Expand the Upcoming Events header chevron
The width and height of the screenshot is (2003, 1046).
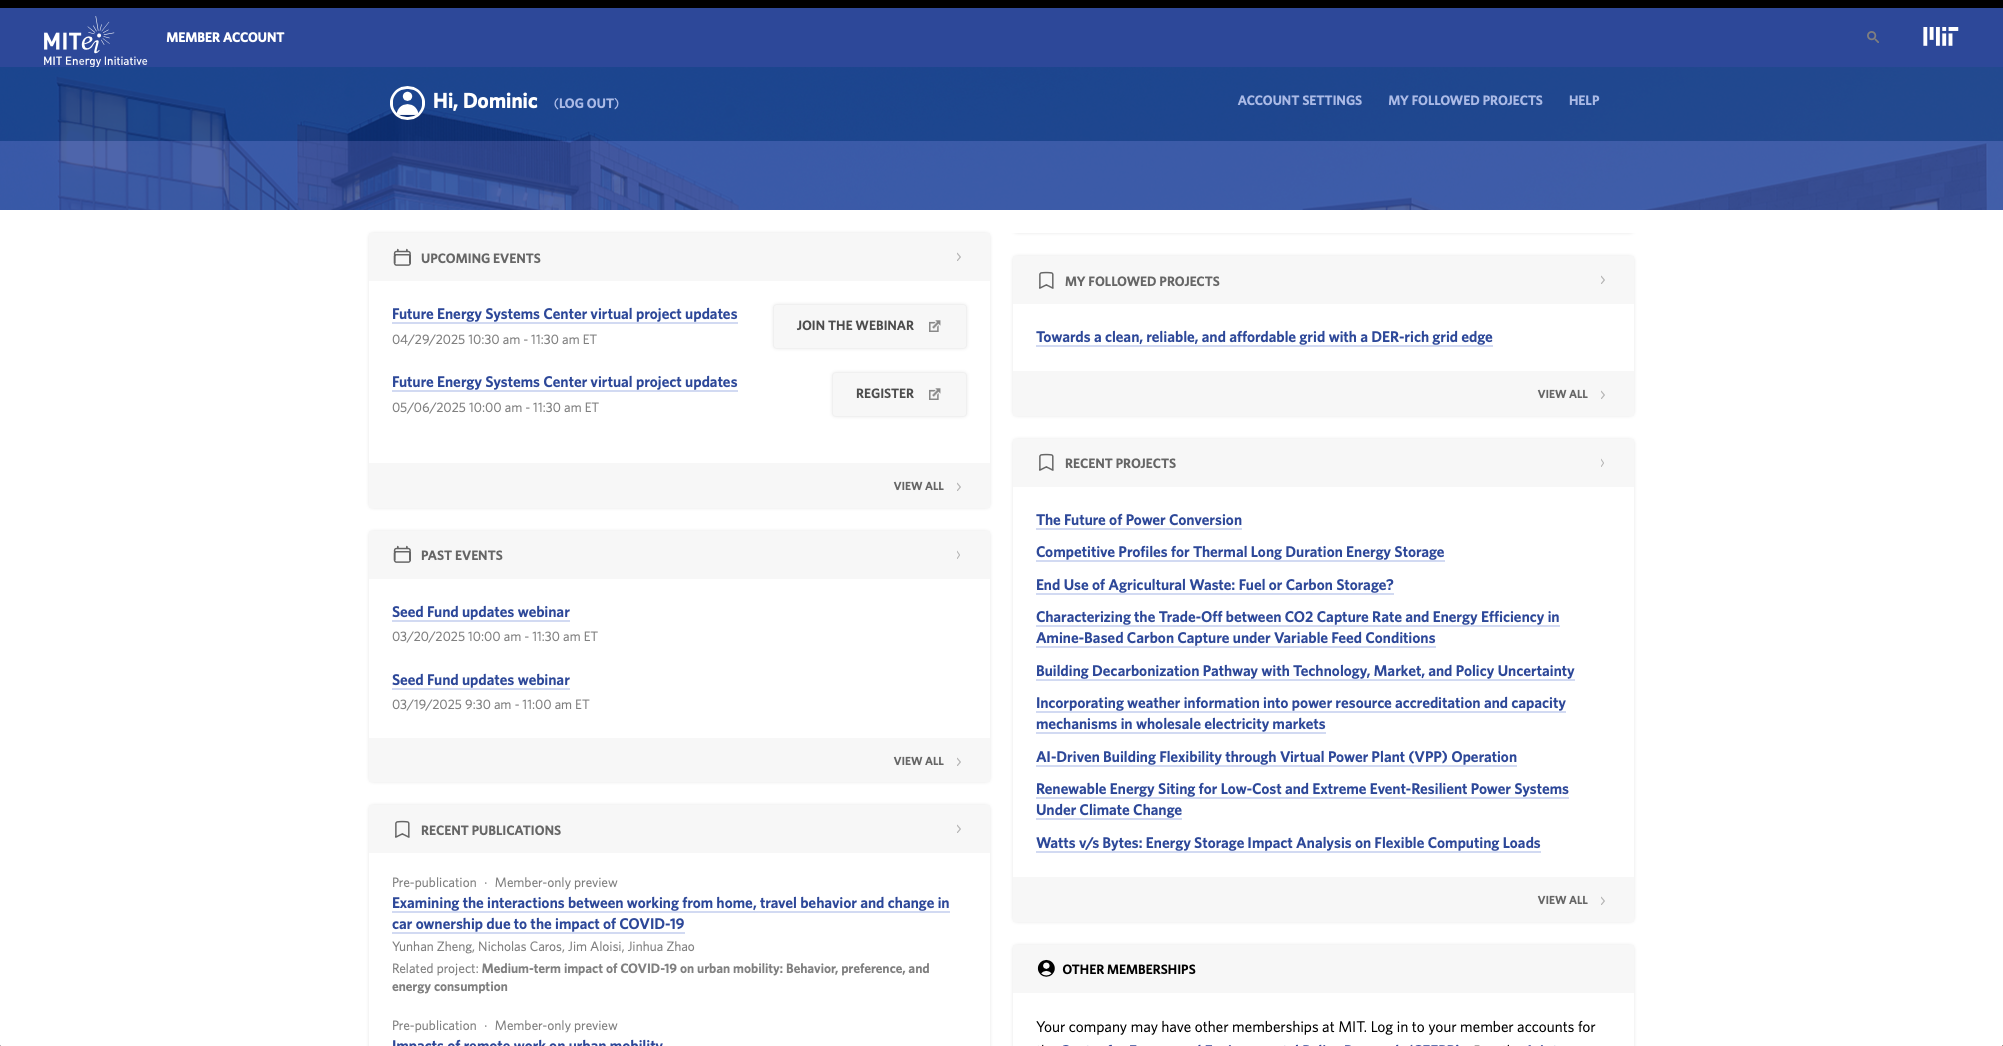point(958,258)
